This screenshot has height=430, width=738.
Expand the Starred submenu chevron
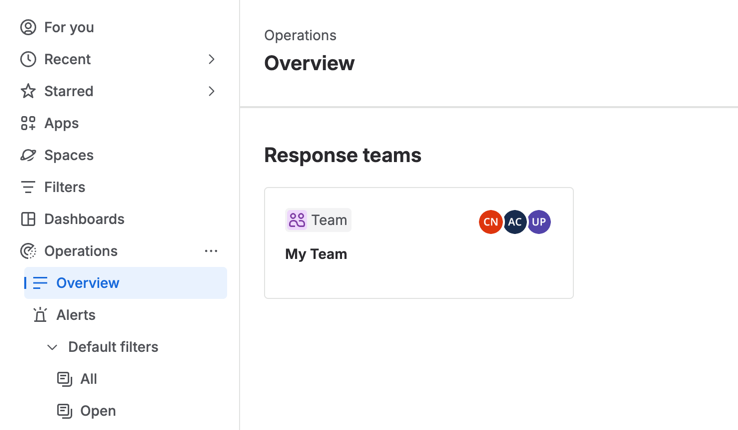(x=211, y=91)
